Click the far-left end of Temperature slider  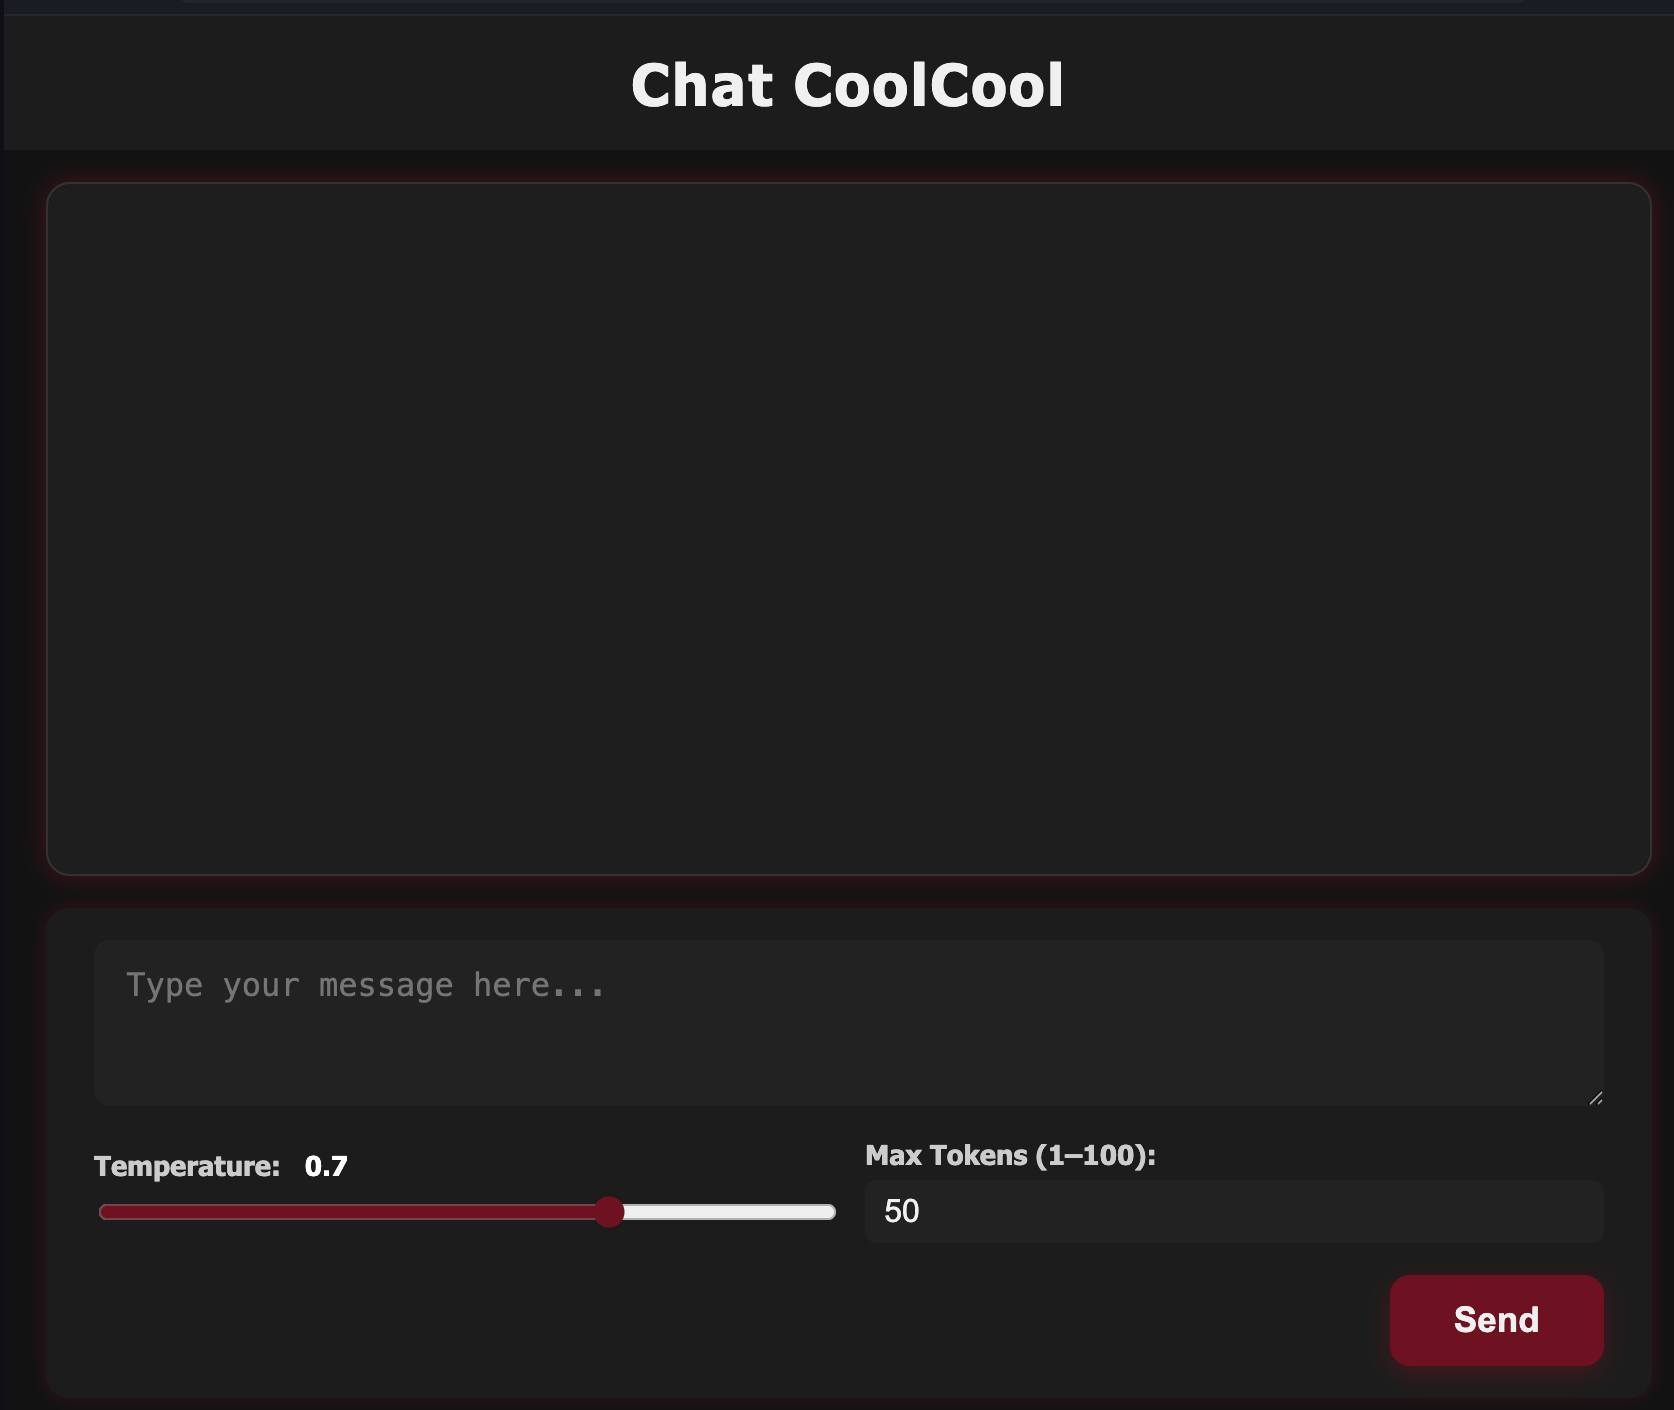104,1212
